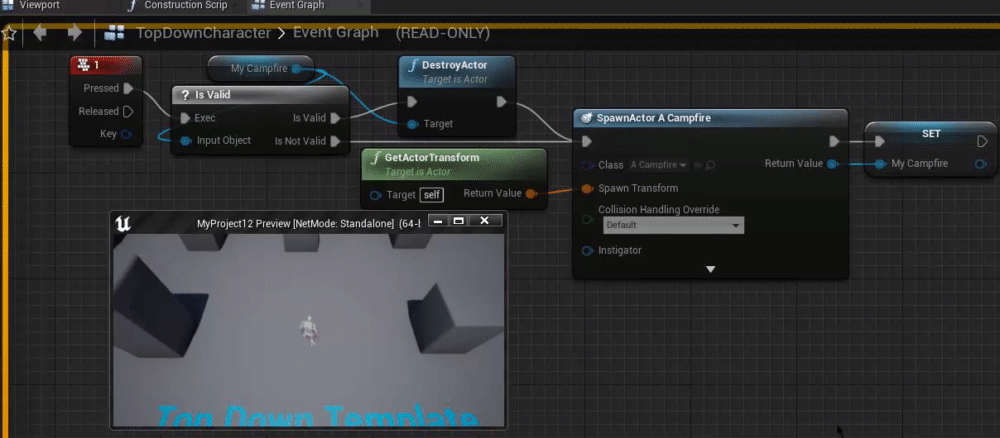Image resolution: width=1000 pixels, height=438 pixels.
Task: Bookmark graph with the star icon
Action: click(x=9, y=33)
